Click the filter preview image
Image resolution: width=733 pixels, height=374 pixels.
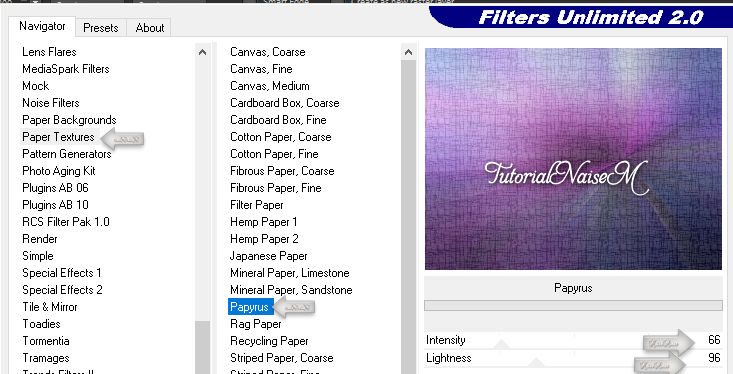click(x=573, y=159)
